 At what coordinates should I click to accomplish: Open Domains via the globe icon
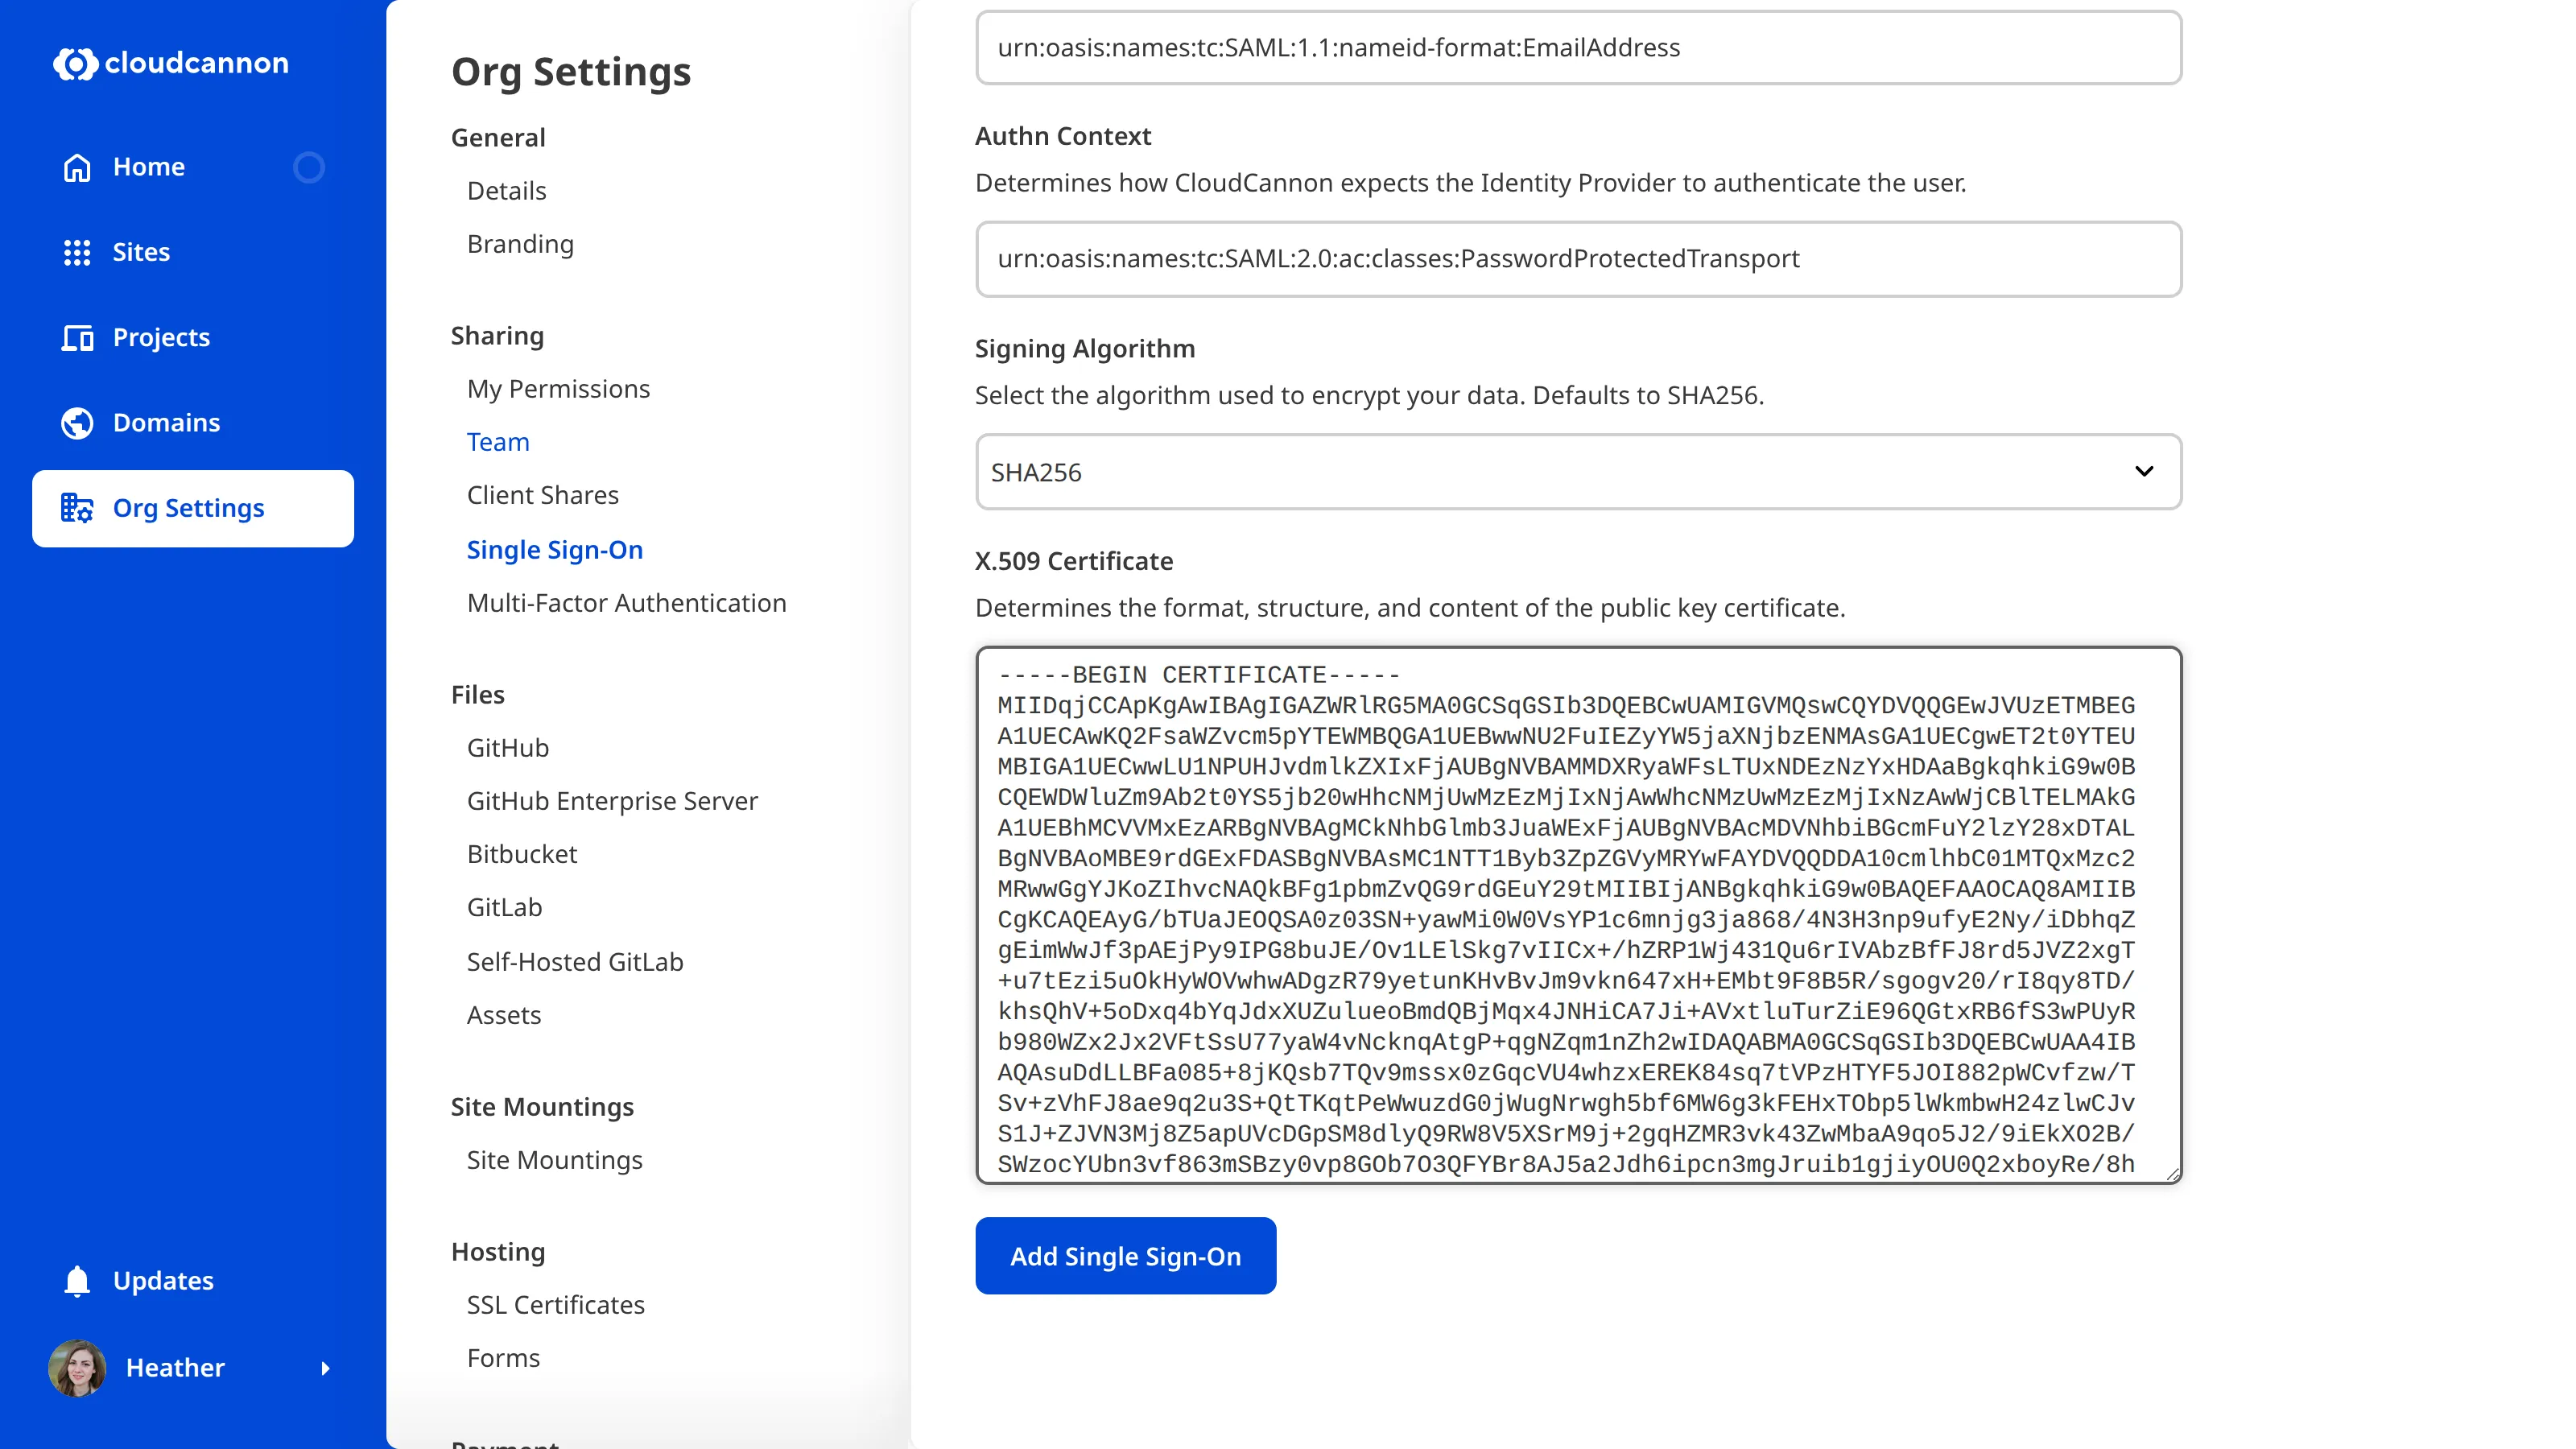point(77,422)
